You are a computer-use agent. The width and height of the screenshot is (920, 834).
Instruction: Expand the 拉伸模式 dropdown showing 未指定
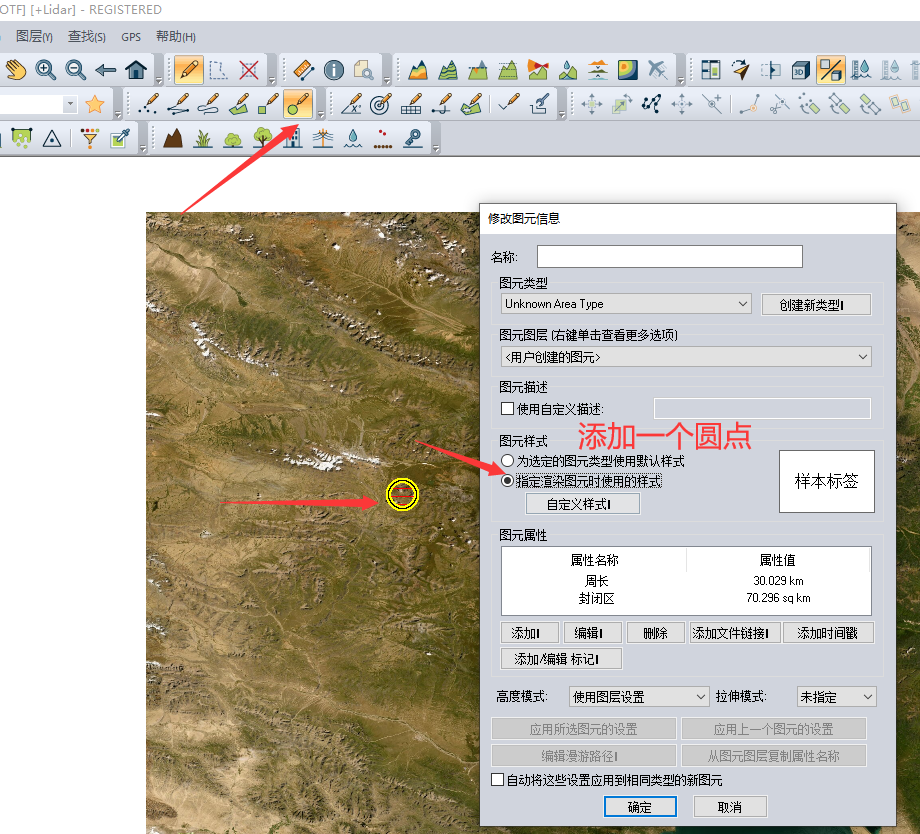[x=836, y=696]
